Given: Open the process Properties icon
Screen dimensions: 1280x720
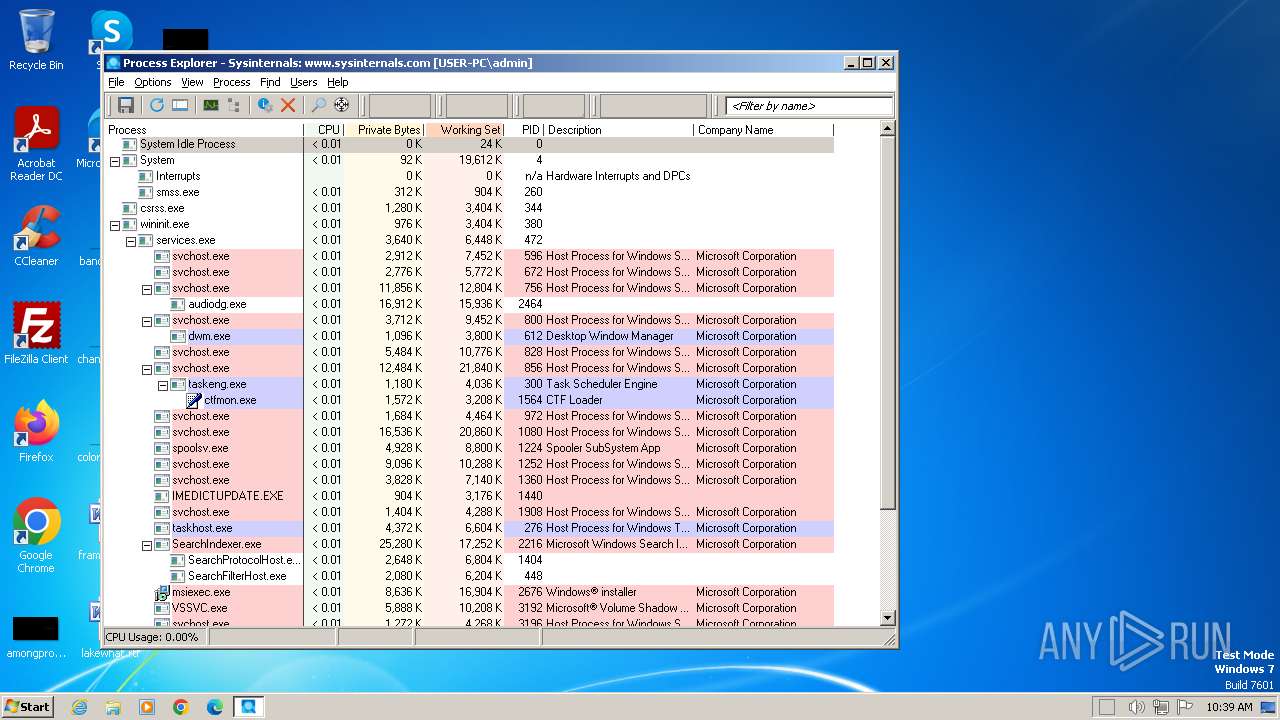Looking at the screenshot, I should pyautogui.click(x=265, y=105).
